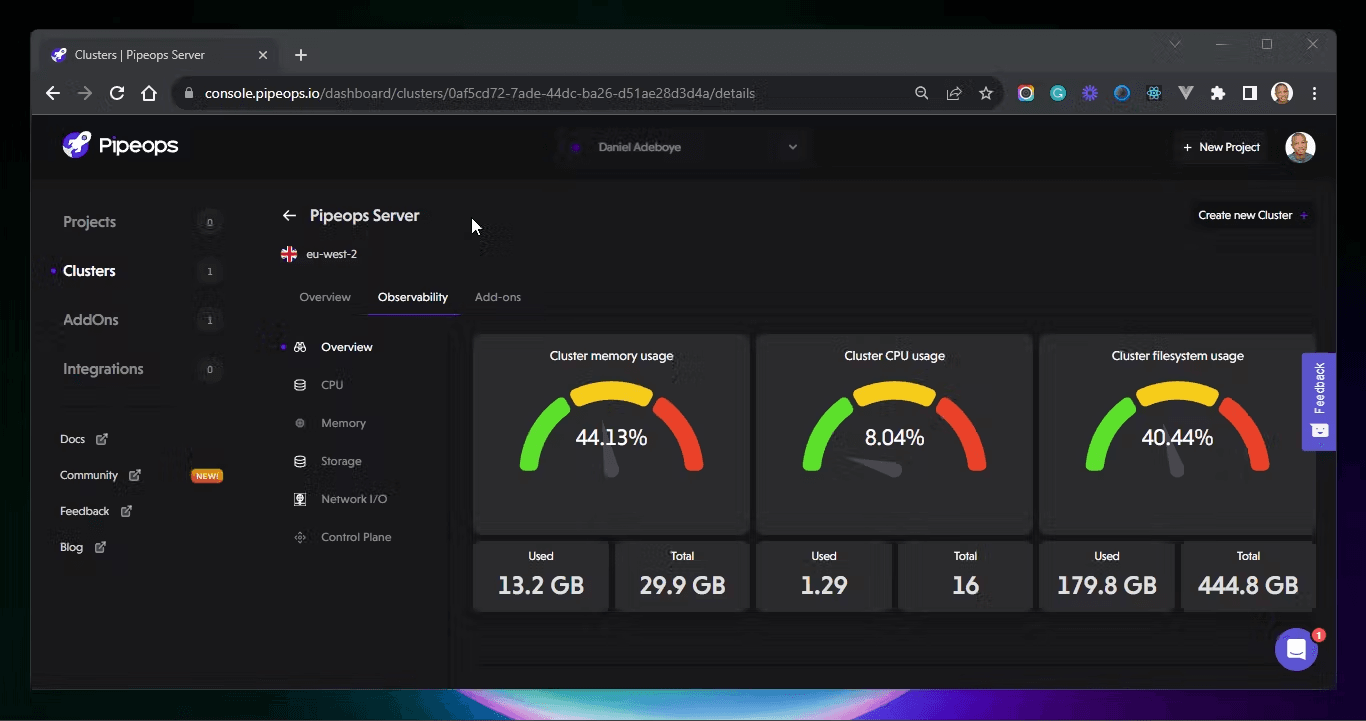
Task: Open the Docs external link
Action: point(84,439)
